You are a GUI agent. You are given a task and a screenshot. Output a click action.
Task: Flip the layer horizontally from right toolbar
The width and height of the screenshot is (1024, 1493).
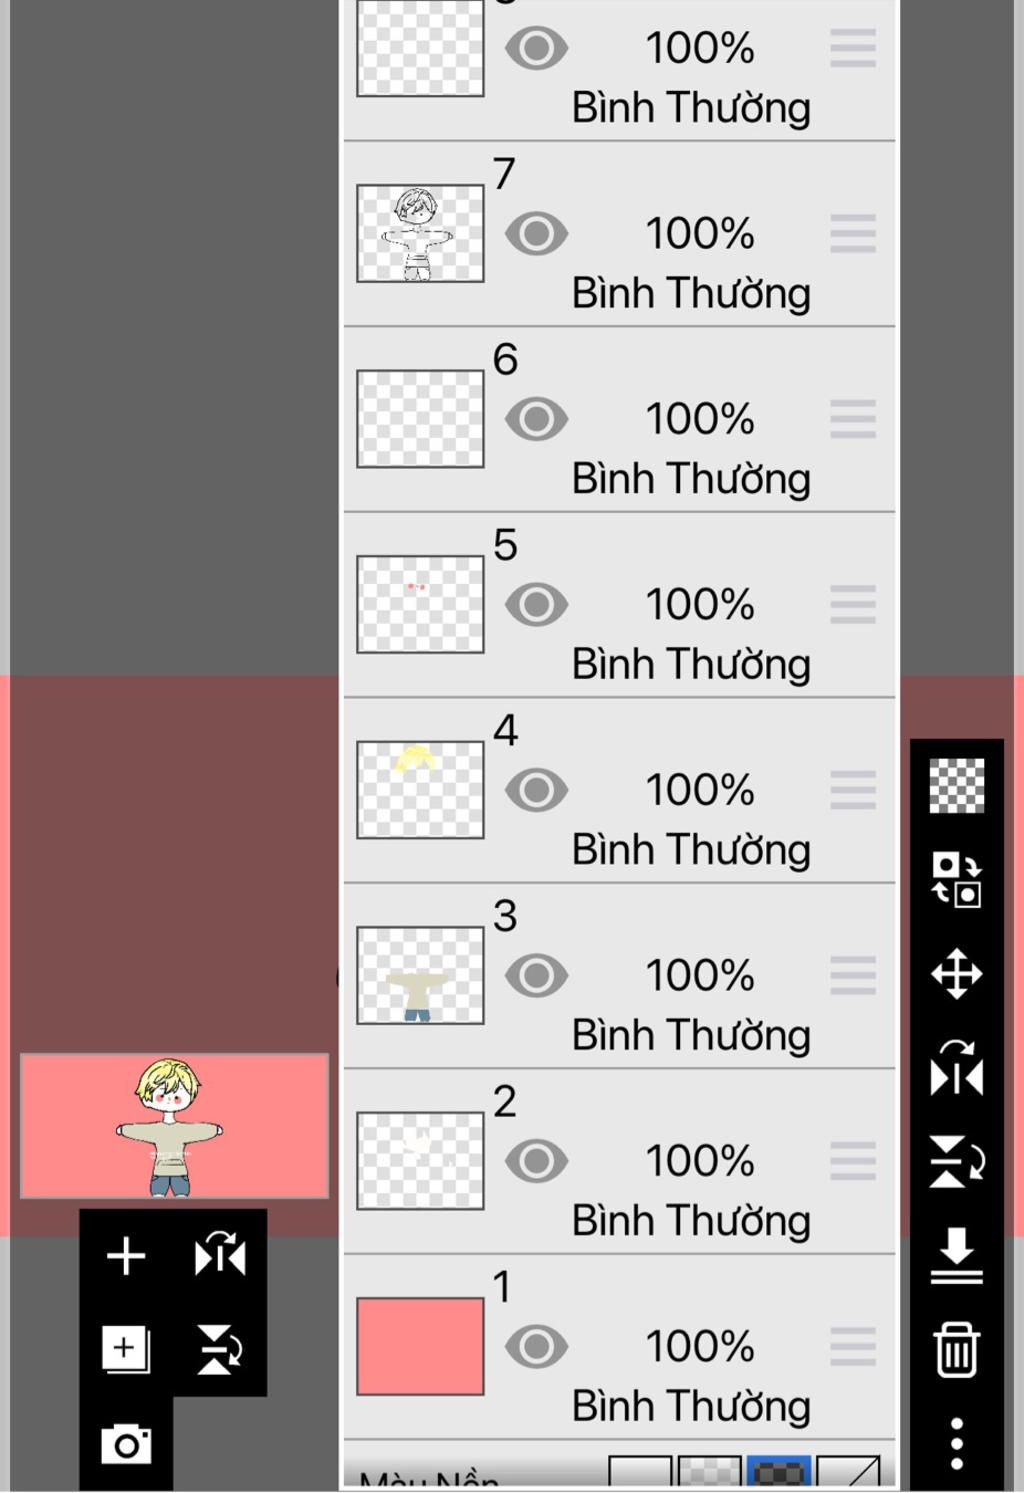click(957, 1067)
